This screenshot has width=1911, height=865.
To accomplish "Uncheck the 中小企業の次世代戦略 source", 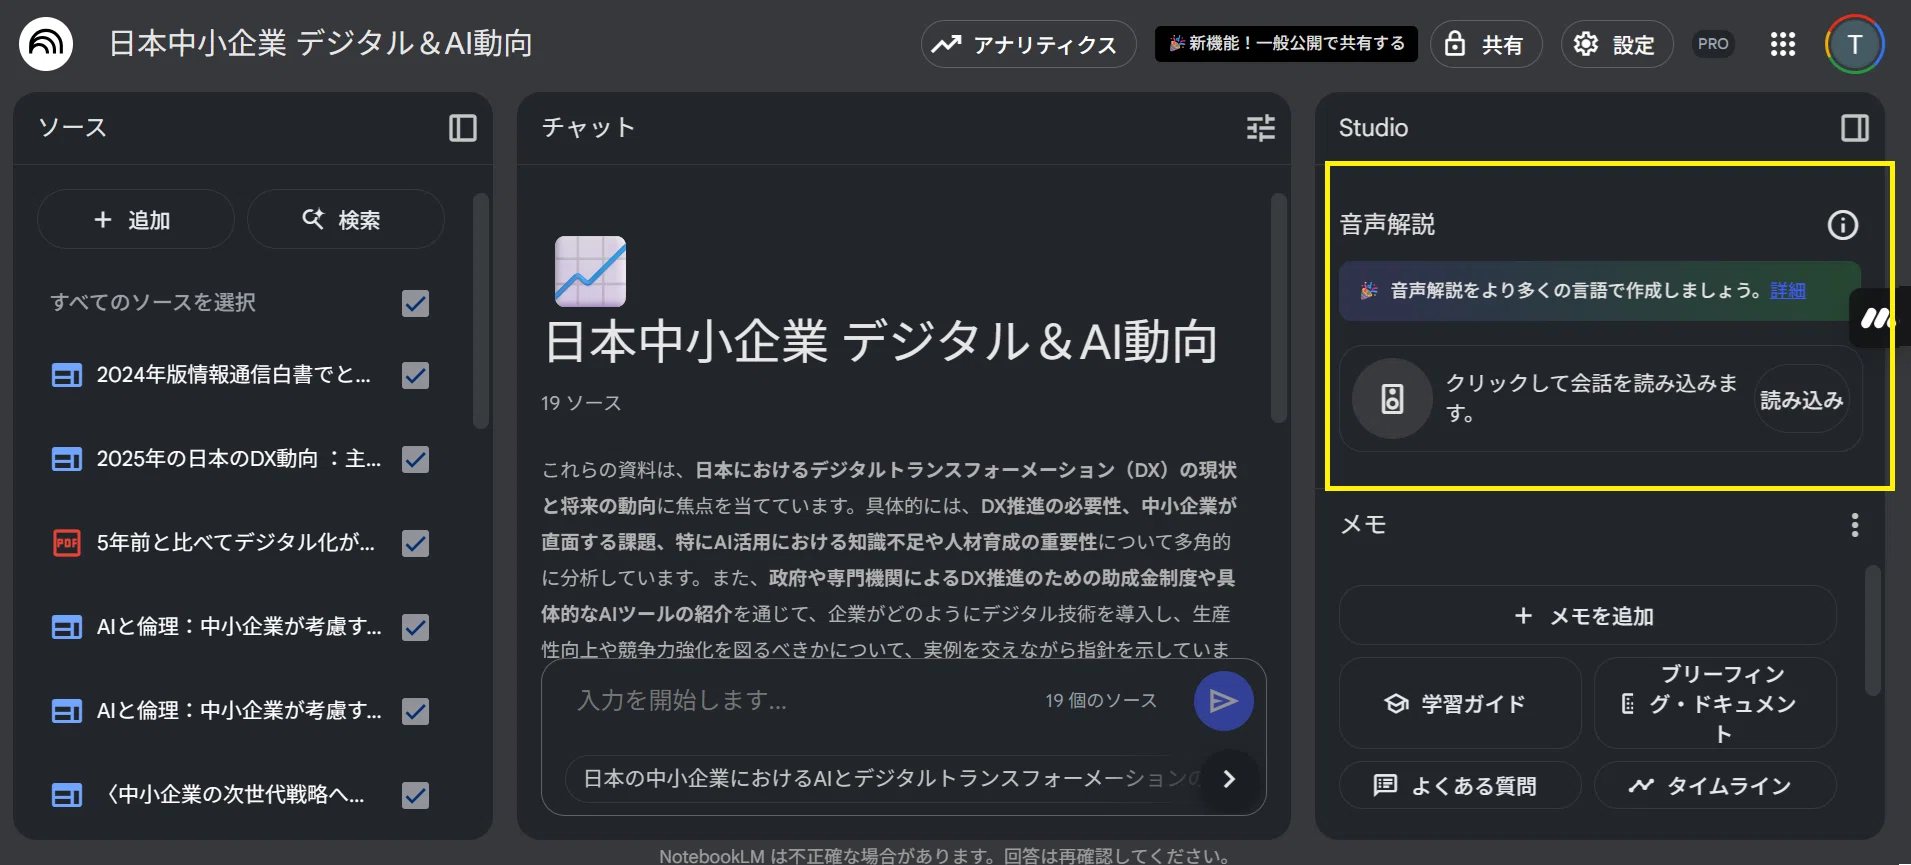I will click(415, 795).
